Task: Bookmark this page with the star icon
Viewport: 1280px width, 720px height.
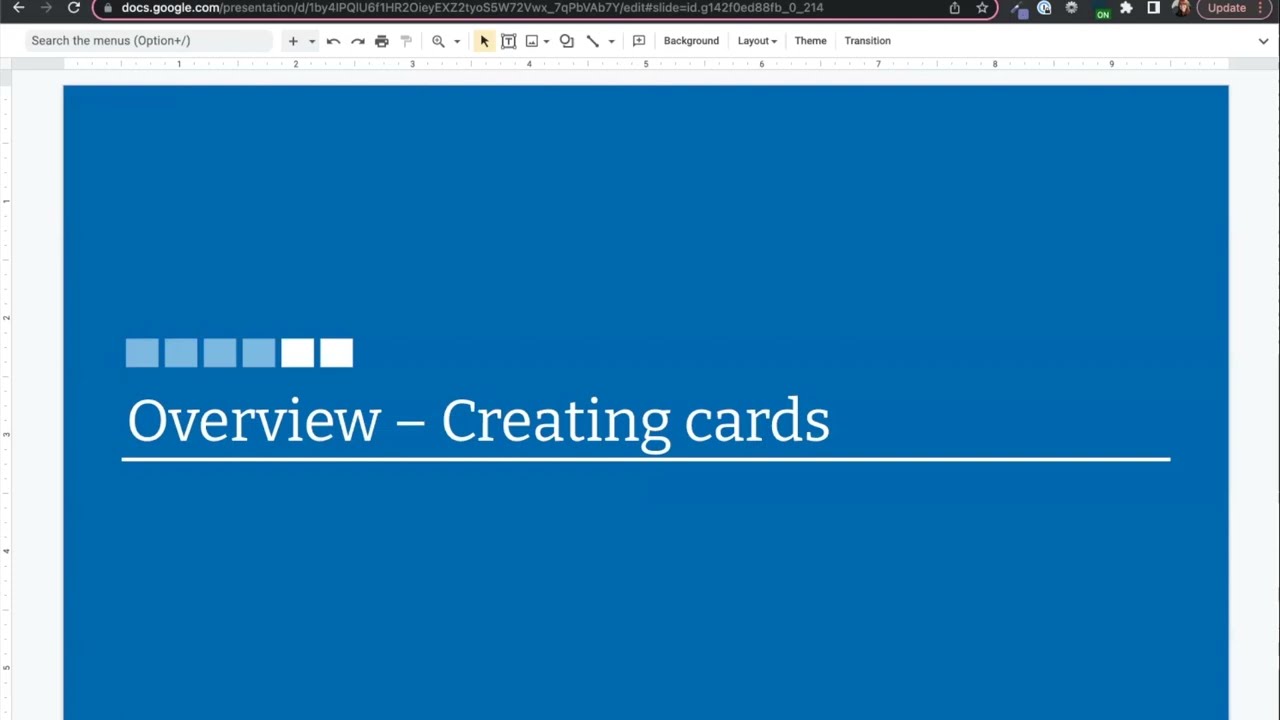Action: [982, 8]
